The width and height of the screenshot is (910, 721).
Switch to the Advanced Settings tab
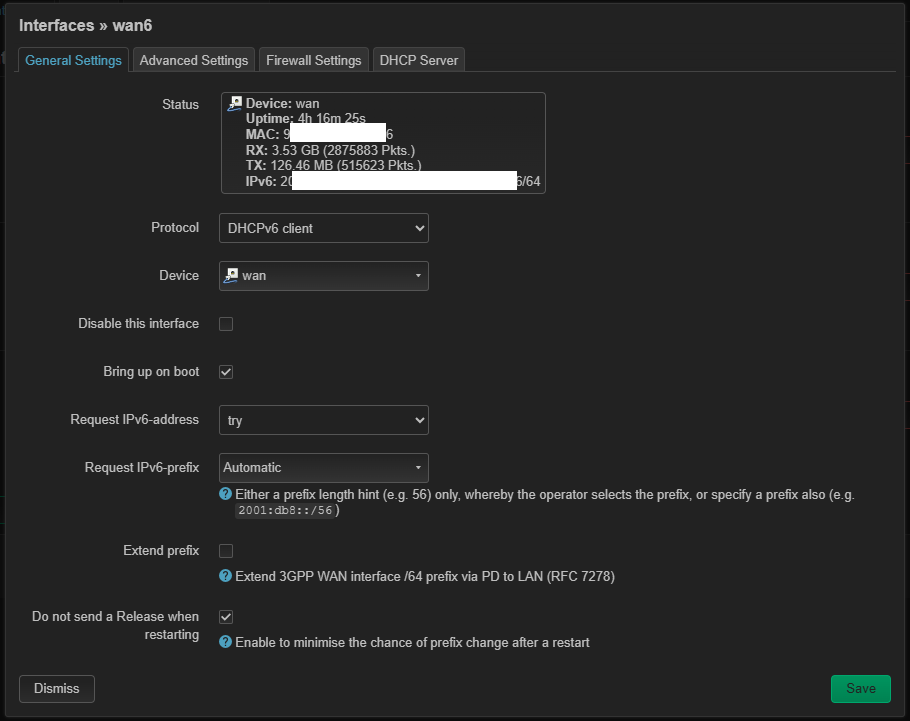click(194, 60)
